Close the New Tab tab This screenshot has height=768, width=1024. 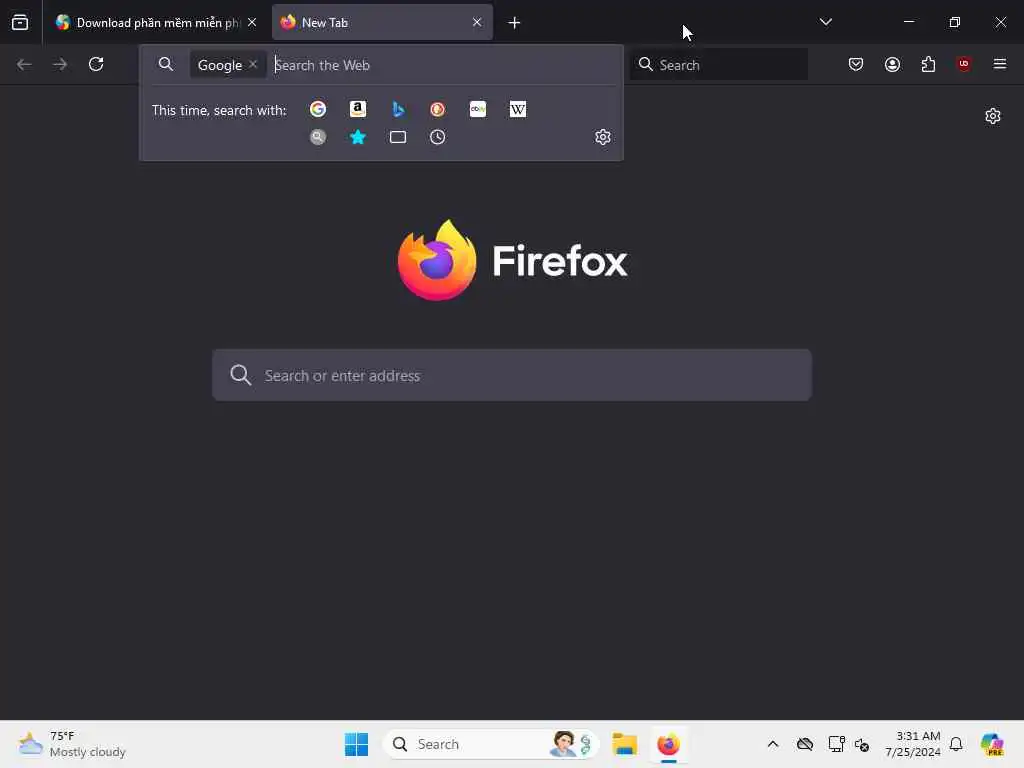(477, 22)
